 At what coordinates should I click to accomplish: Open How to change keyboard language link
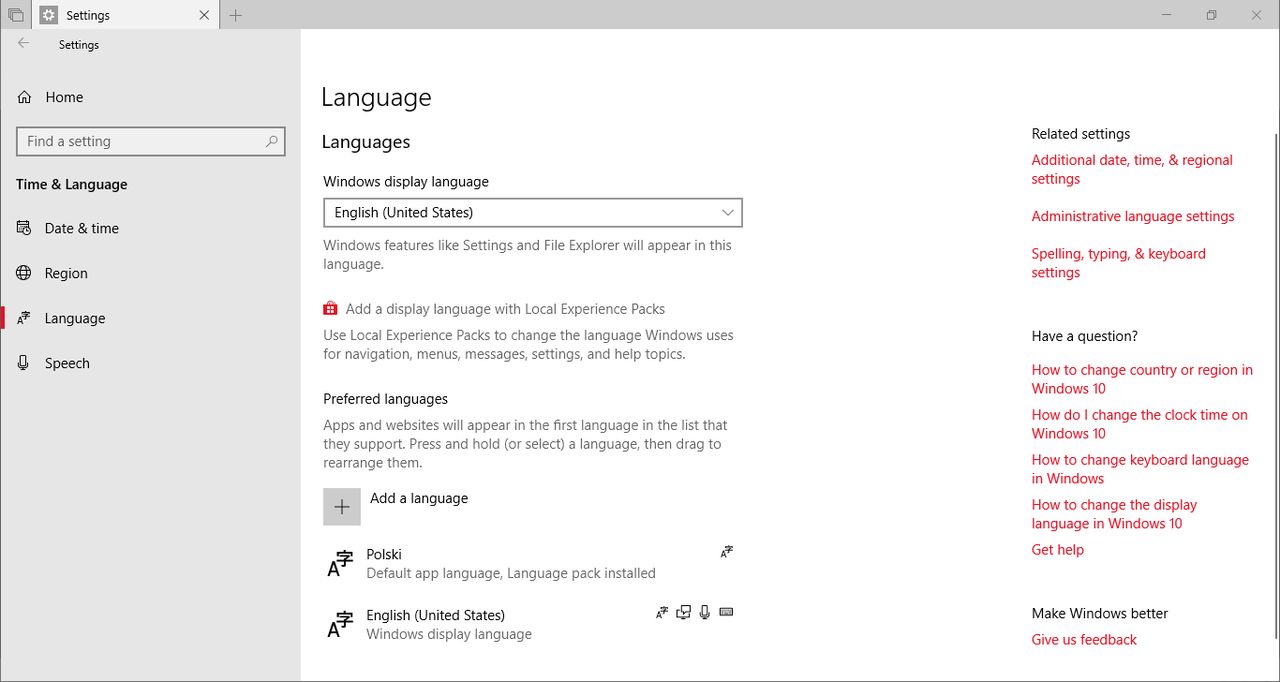coord(1140,469)
